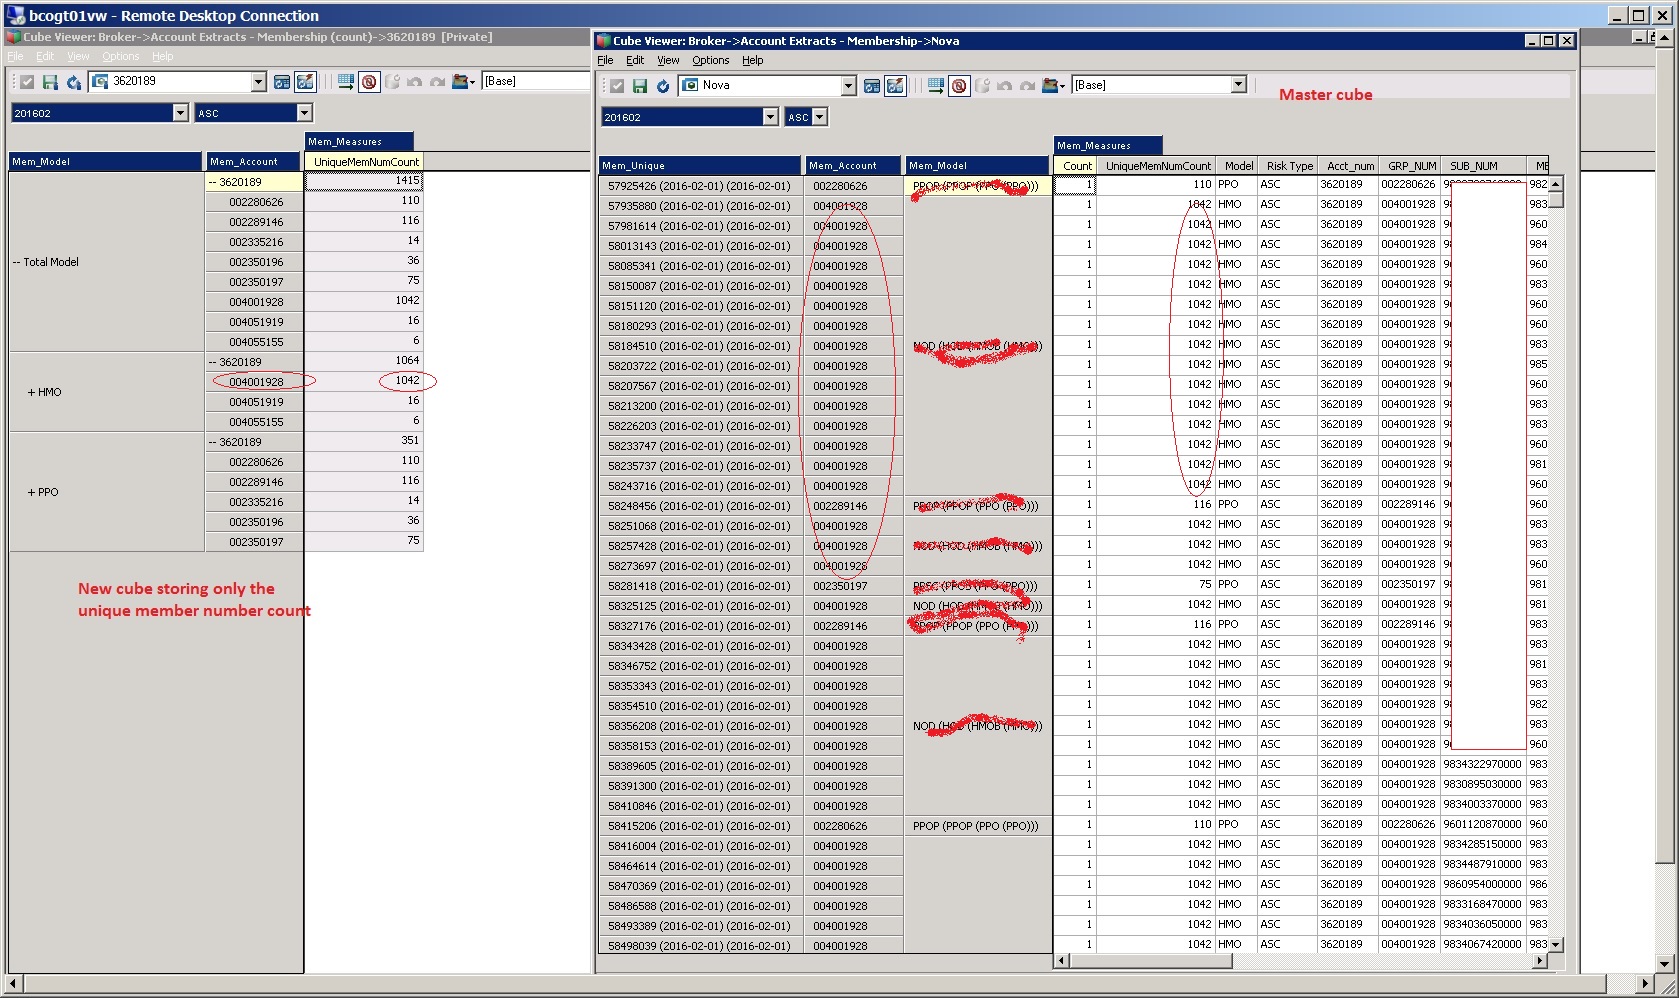
Task: Click Save icon in the 3620189 cube viewer
Action: pyautogui.click(x=50, y=82)
